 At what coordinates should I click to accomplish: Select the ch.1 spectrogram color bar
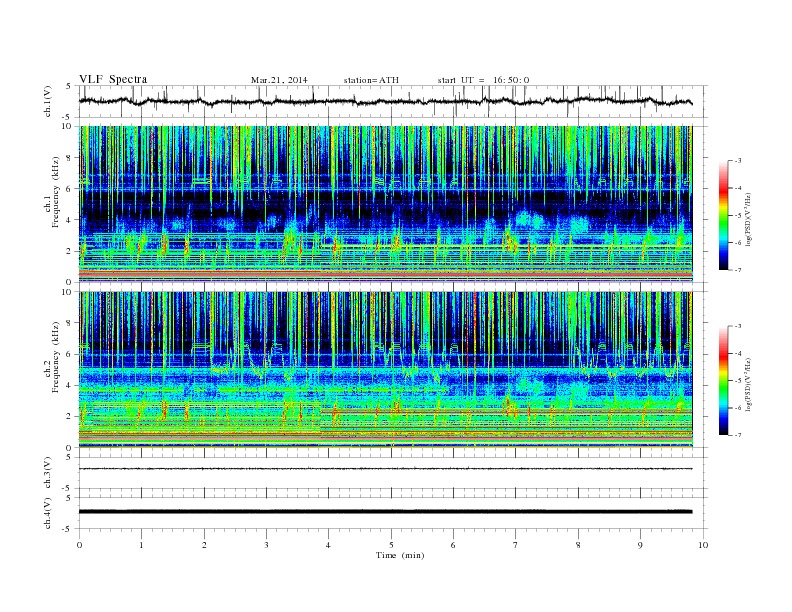[x=724, y=215]
